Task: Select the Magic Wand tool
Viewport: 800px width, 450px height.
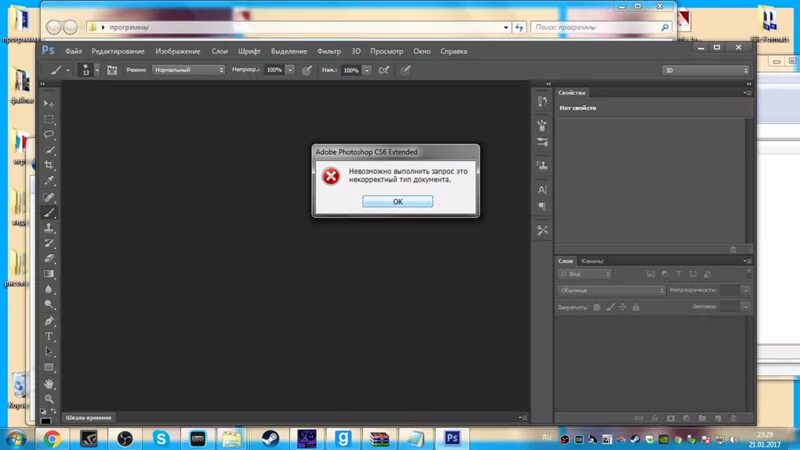Action: point(49,150)
